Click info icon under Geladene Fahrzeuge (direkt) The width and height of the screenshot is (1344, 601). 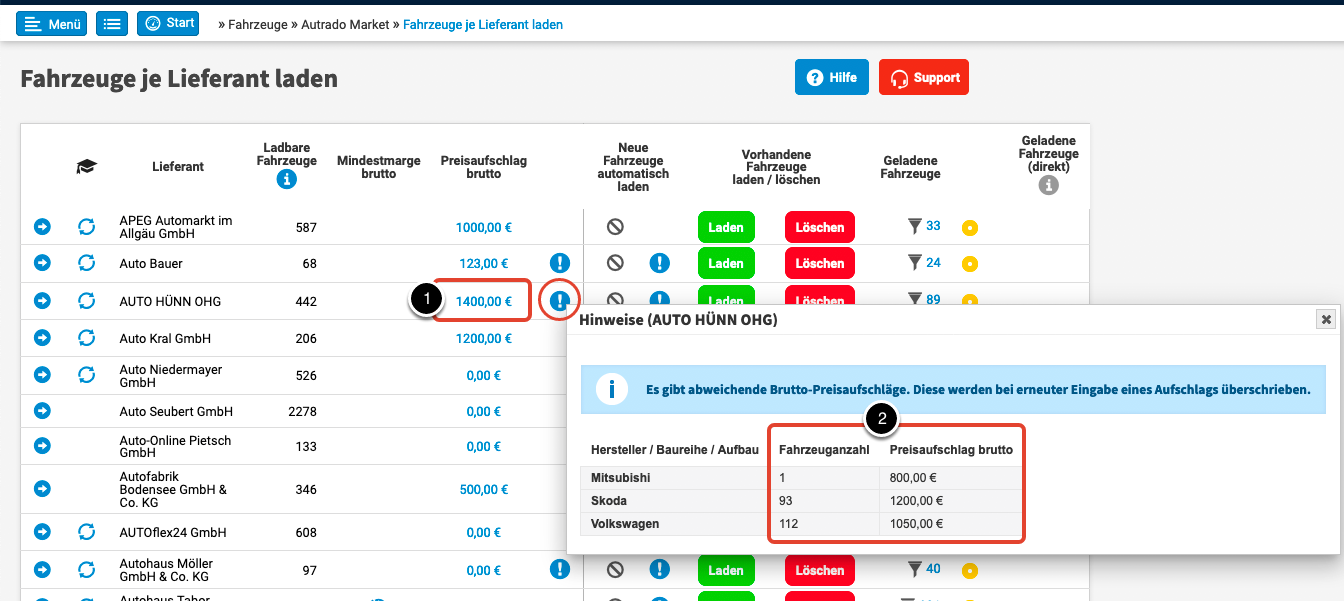(1048, 185)
